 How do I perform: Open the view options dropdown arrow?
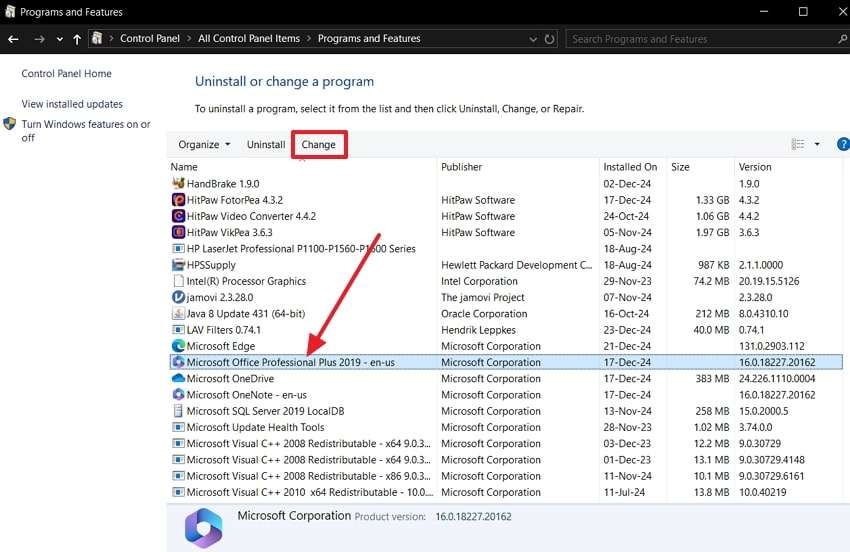click(x=817, y=144)
